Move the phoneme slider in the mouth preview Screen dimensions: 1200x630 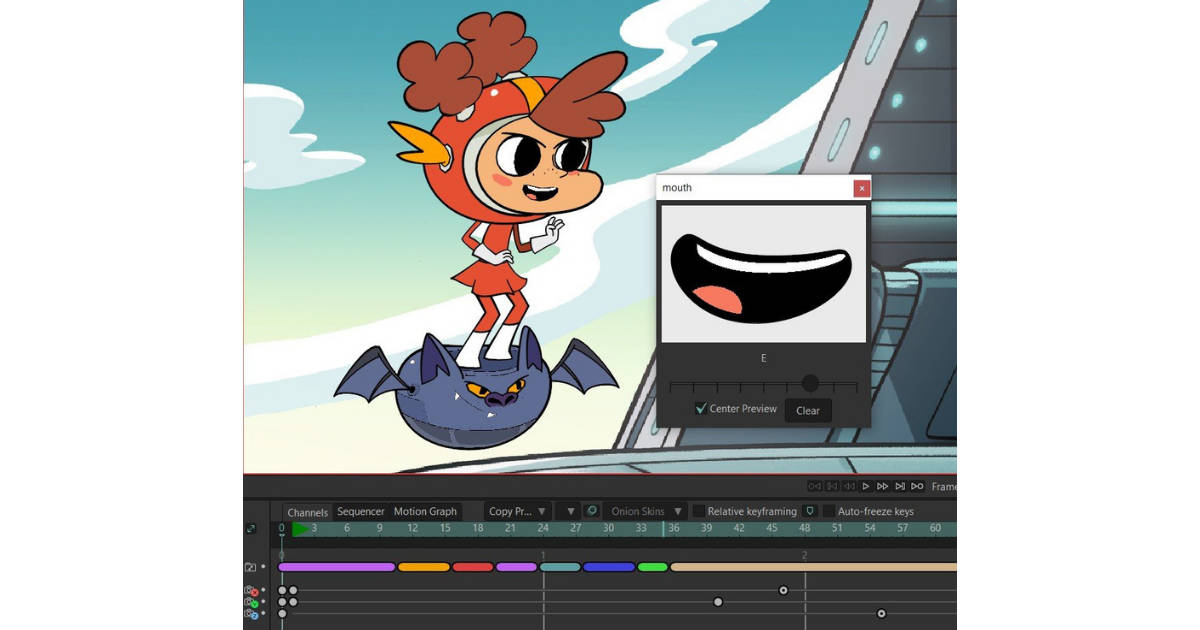(808, 383)
